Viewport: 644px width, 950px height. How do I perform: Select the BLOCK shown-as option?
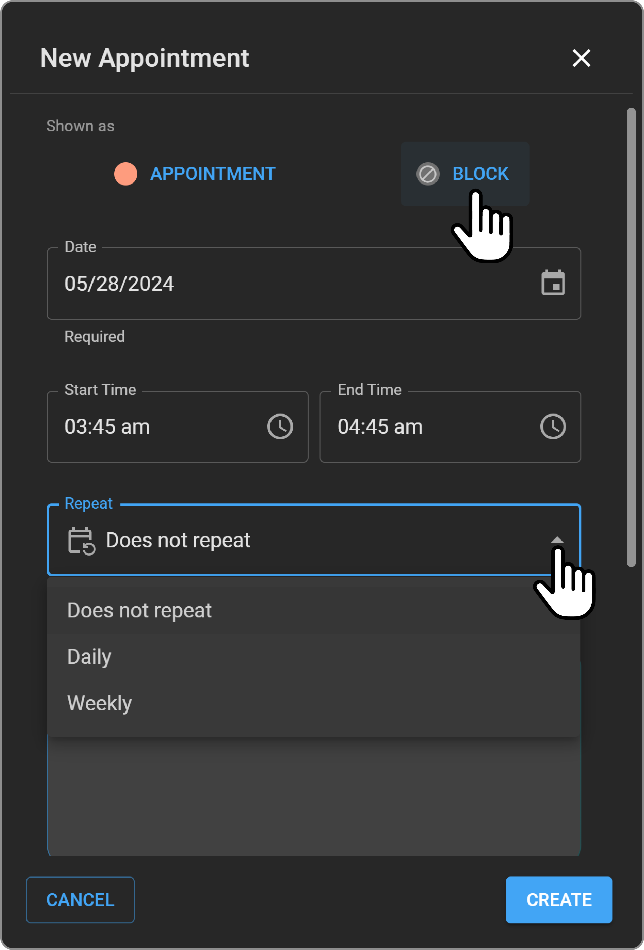465,173
